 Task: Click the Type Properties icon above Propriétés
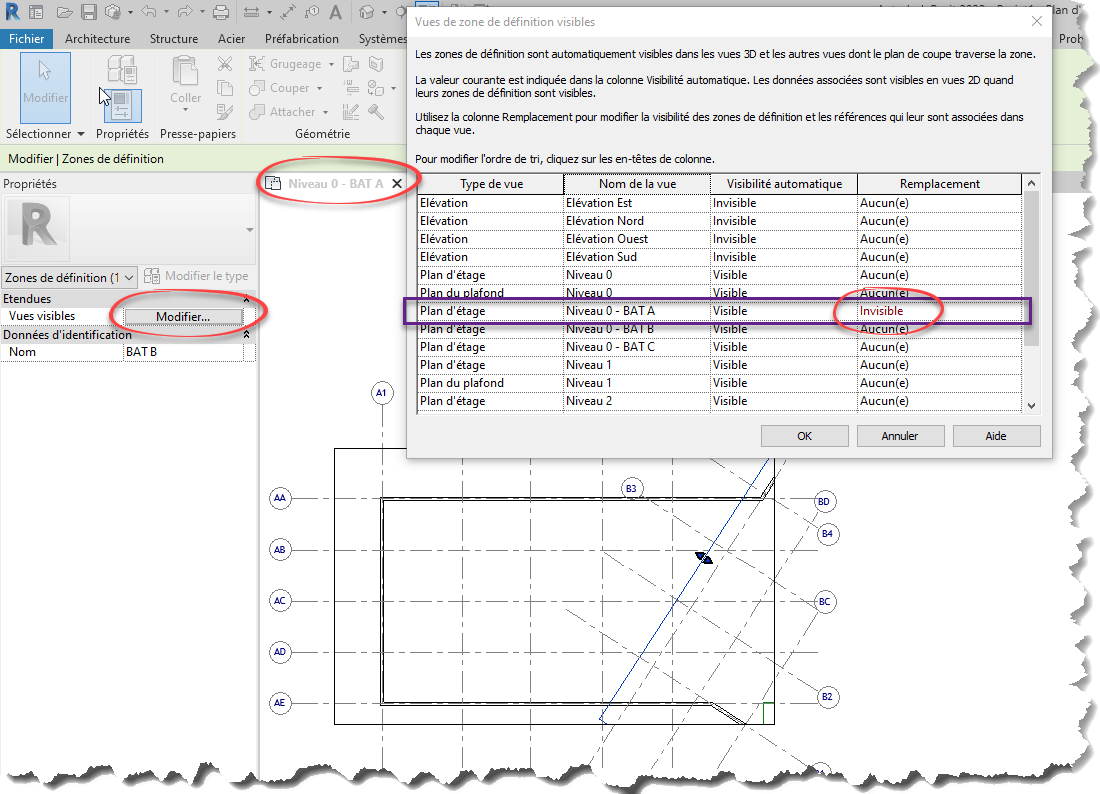(122, 68)
